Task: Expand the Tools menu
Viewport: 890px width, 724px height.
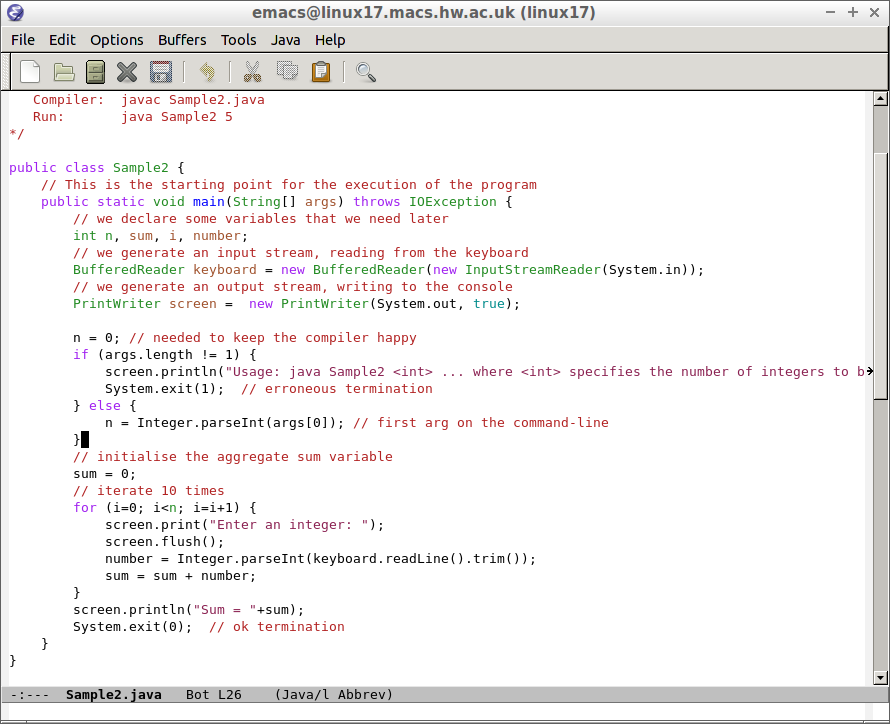Action: [239, 40]
